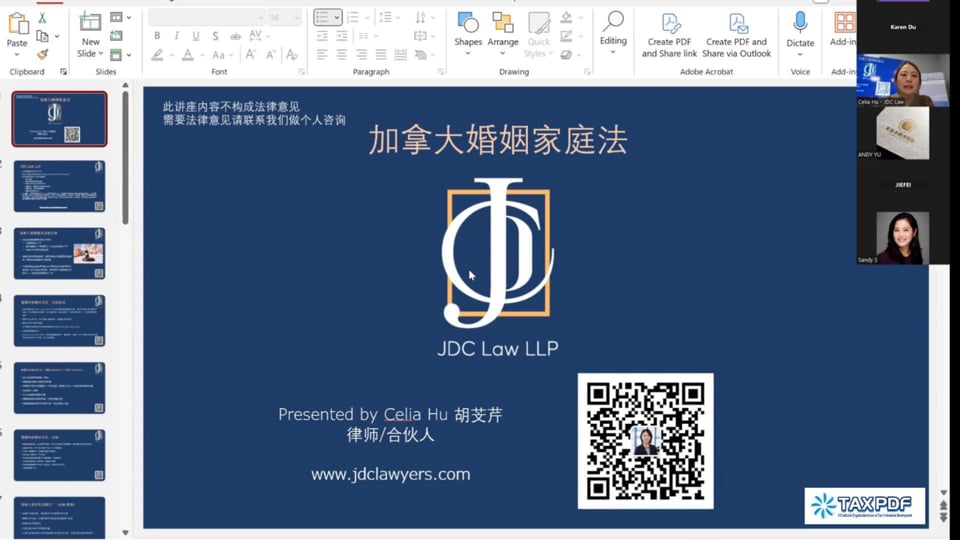This screenshot has height=540, width=960.
Task: Click the Paste clipboard icon
Action: pos(17,23)
